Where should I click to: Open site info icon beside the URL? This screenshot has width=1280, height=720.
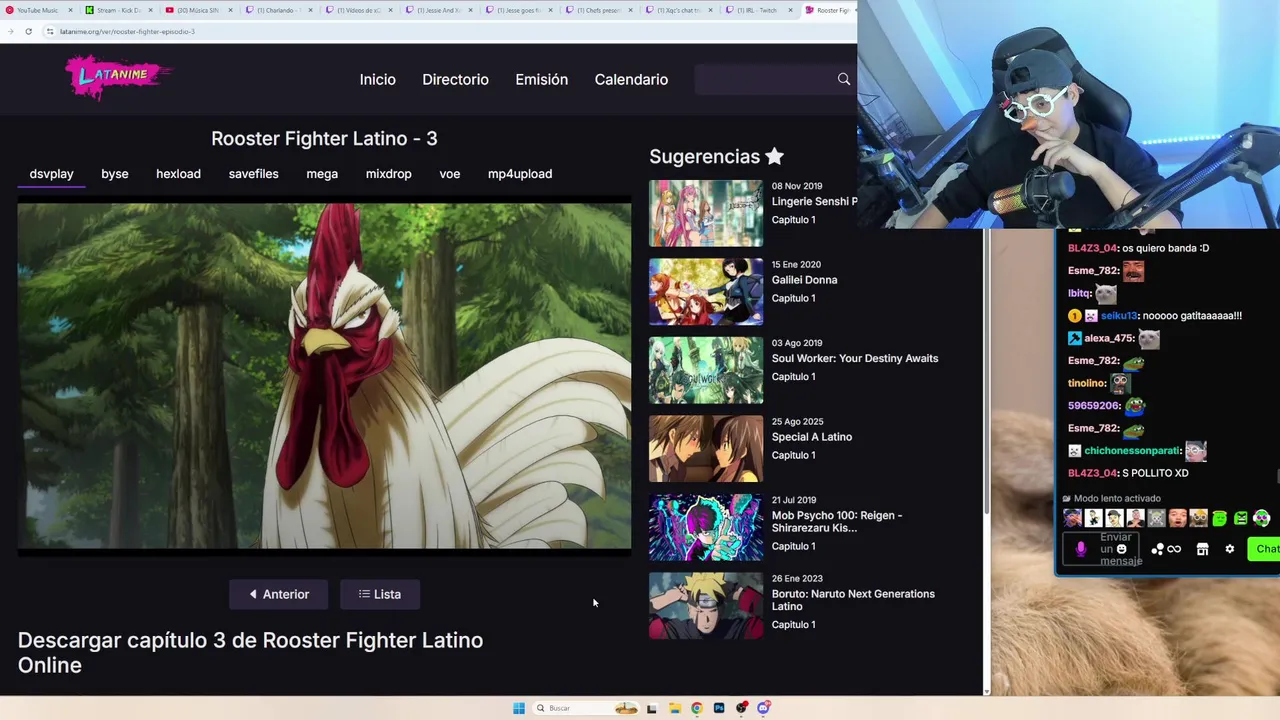click(x=49, y=31)
